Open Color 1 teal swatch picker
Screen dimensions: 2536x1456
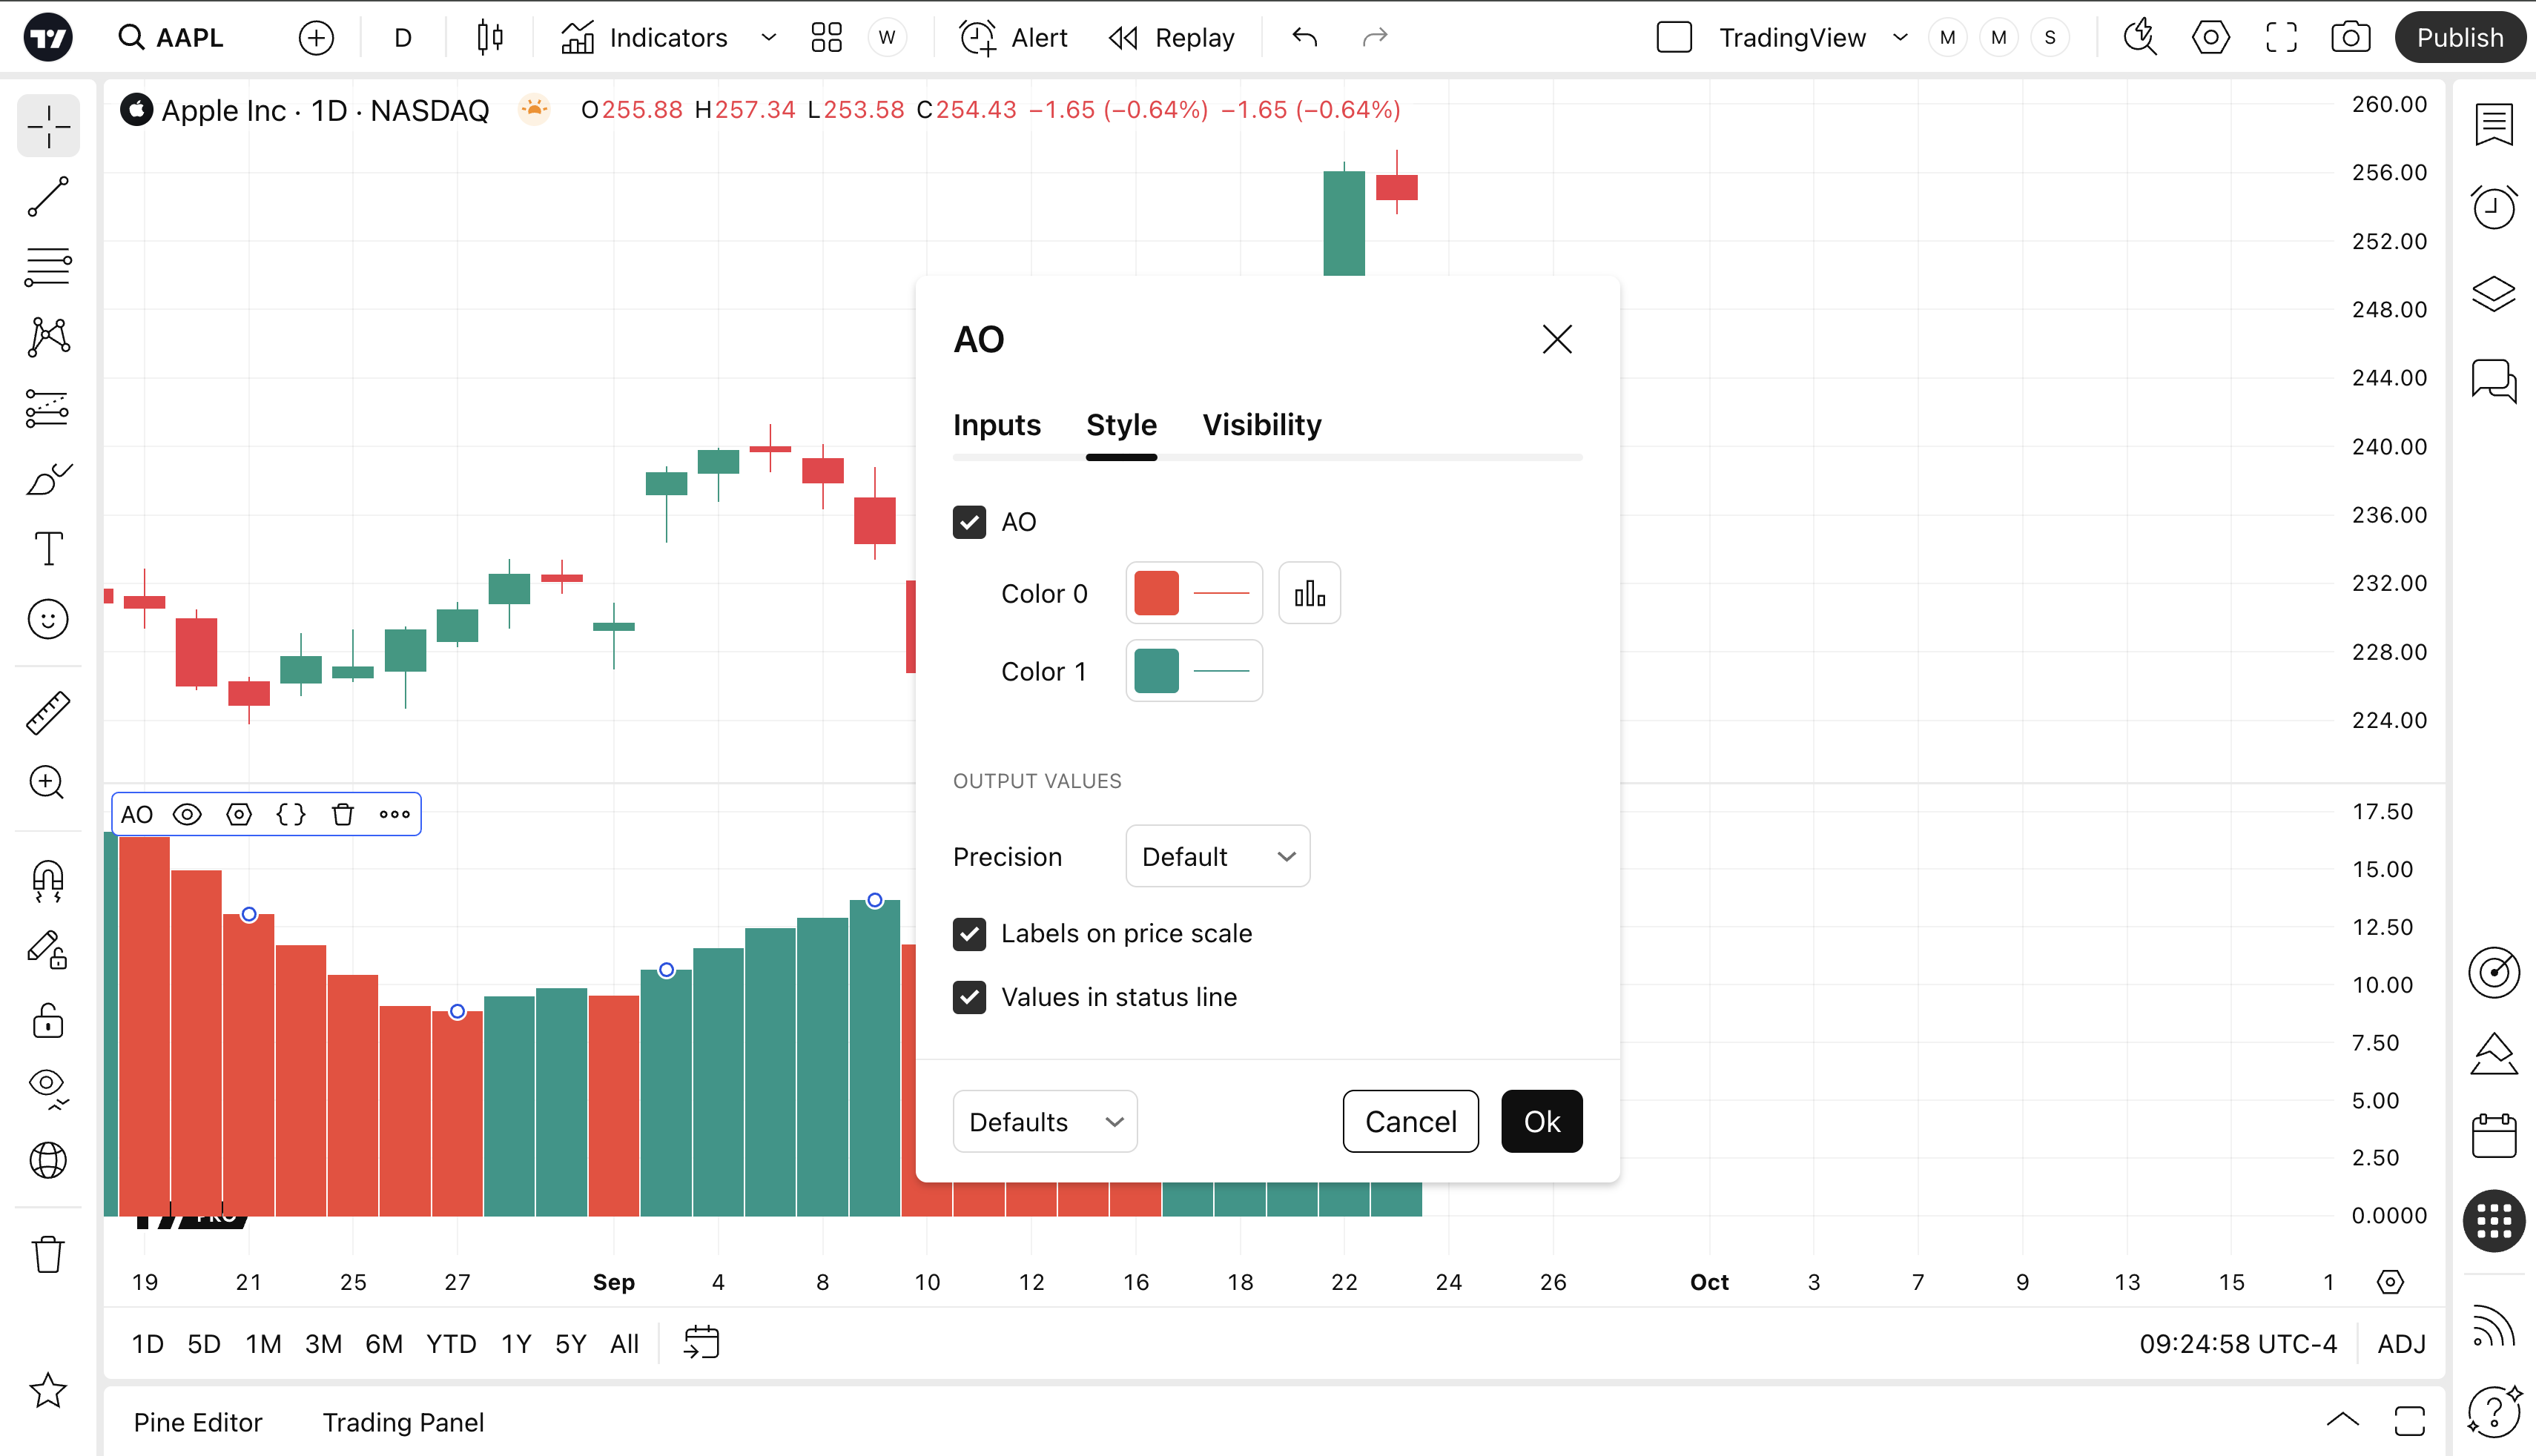[1157, 671]
